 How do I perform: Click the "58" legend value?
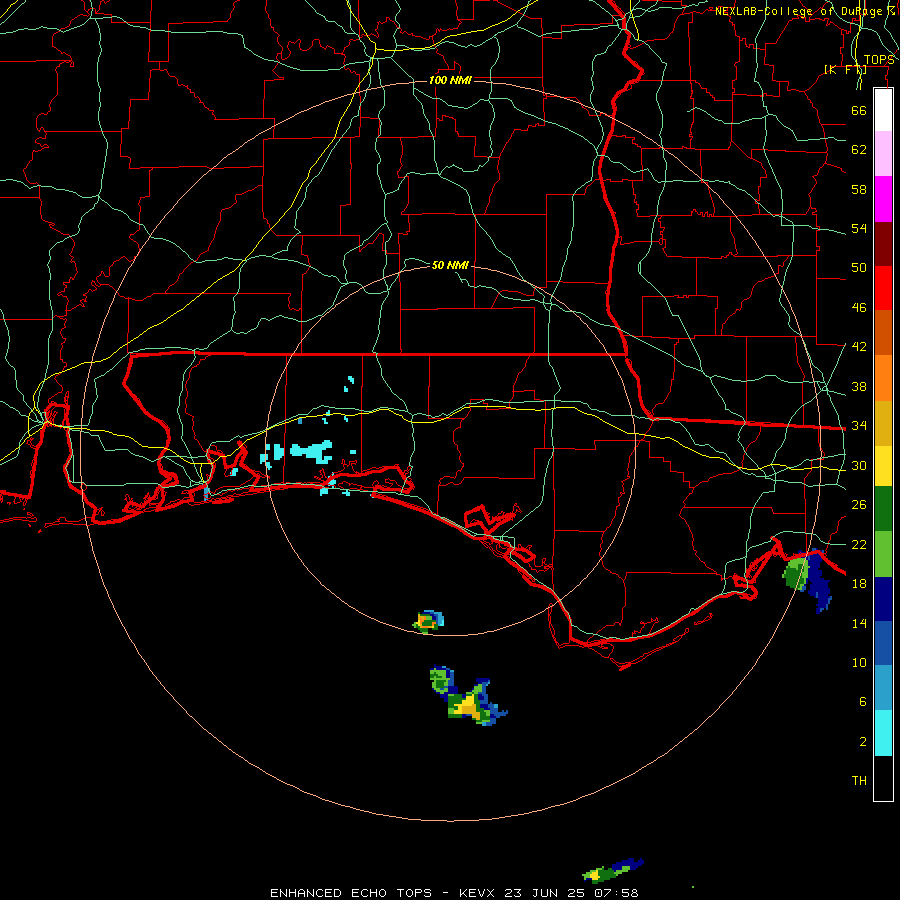(x=859, y=189)
